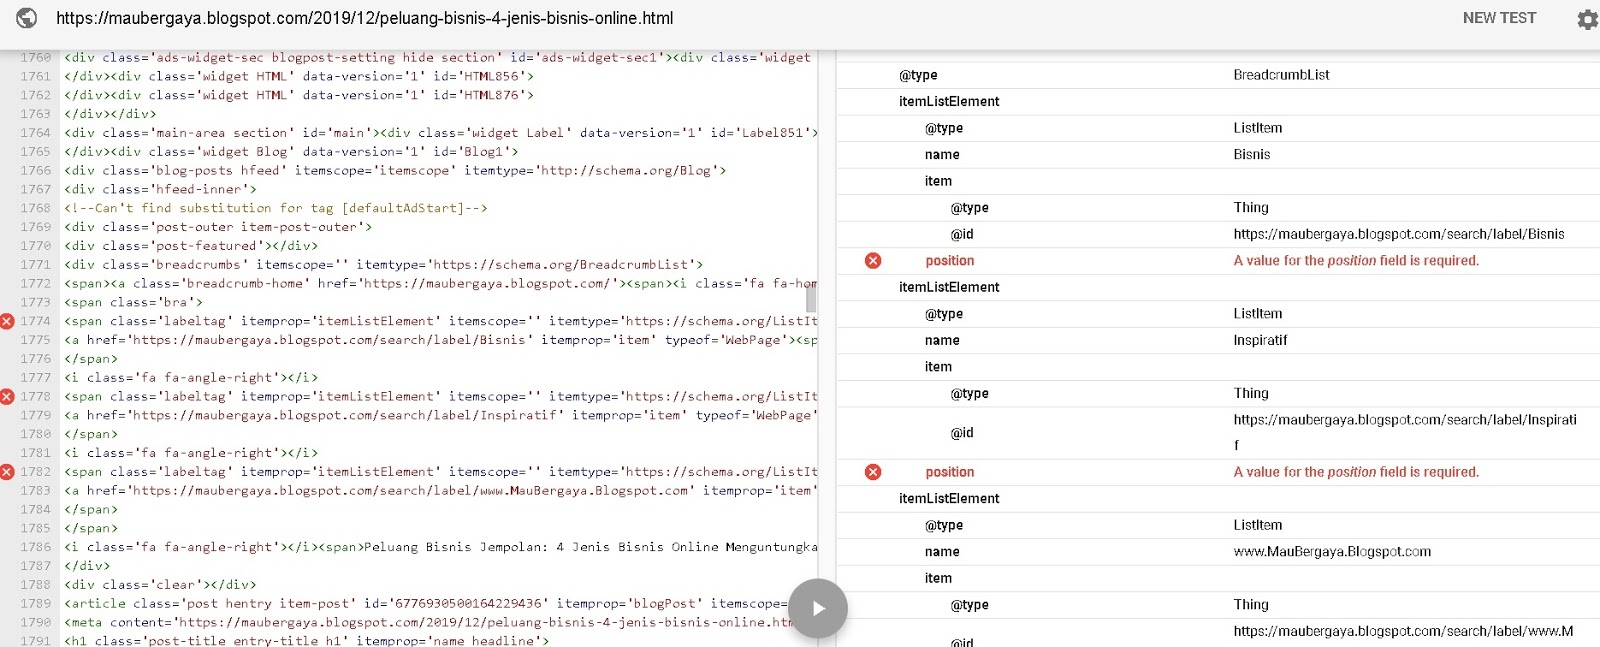Image resolution: width=1600 pixels, height=647 pixels.
Task: Select the www.MauBergaya.Blogspot.com name row
Action: (1218, 551)
